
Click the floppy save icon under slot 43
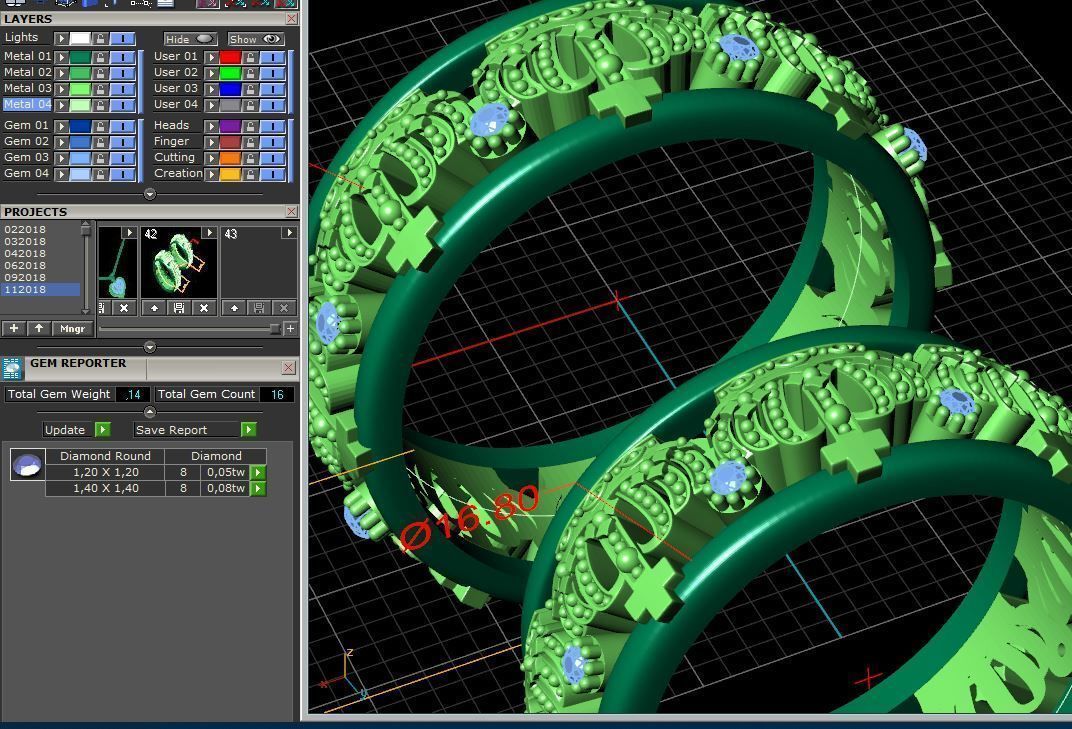[259, 308]
